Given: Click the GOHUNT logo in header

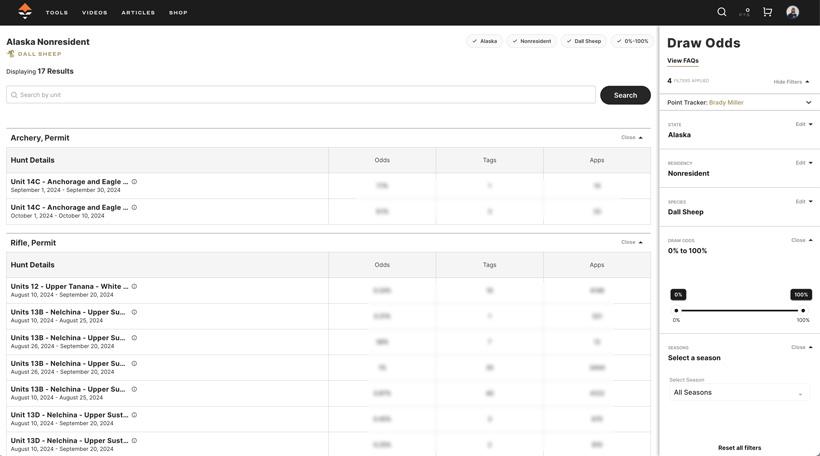Looking at the screenshot, I should click(x=25, y=12).
